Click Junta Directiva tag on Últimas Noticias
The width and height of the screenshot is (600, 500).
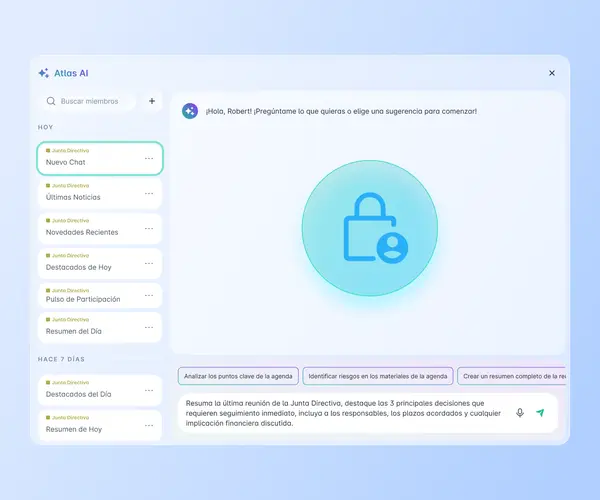pos(68,186)
